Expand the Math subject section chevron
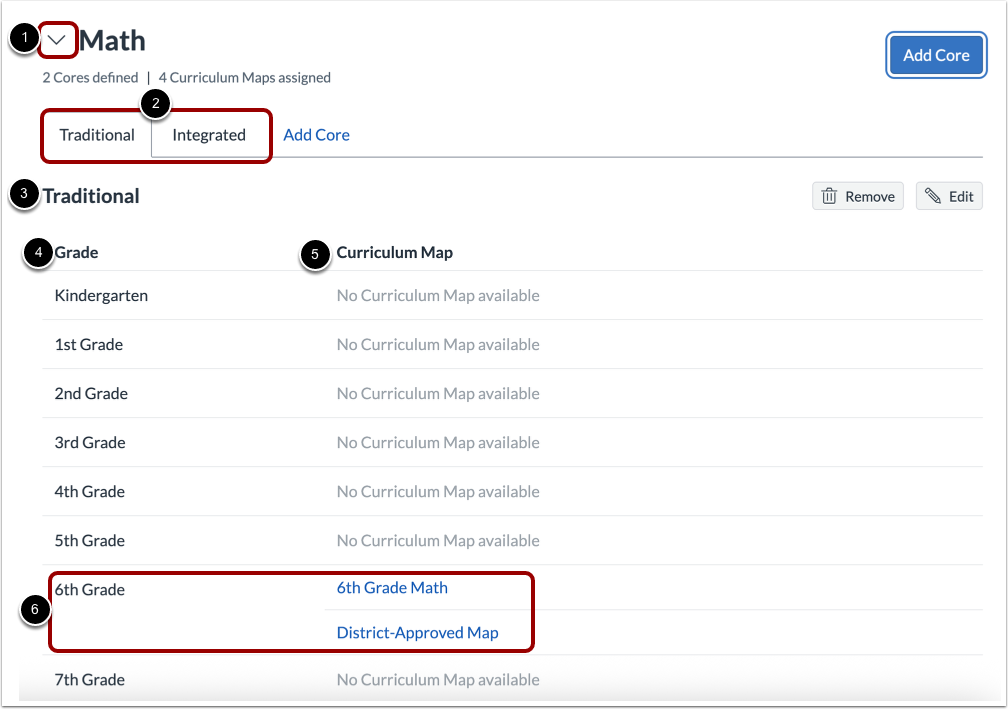Image resolution: width=1008 pixels, height=709 pixels. point(56,40)
